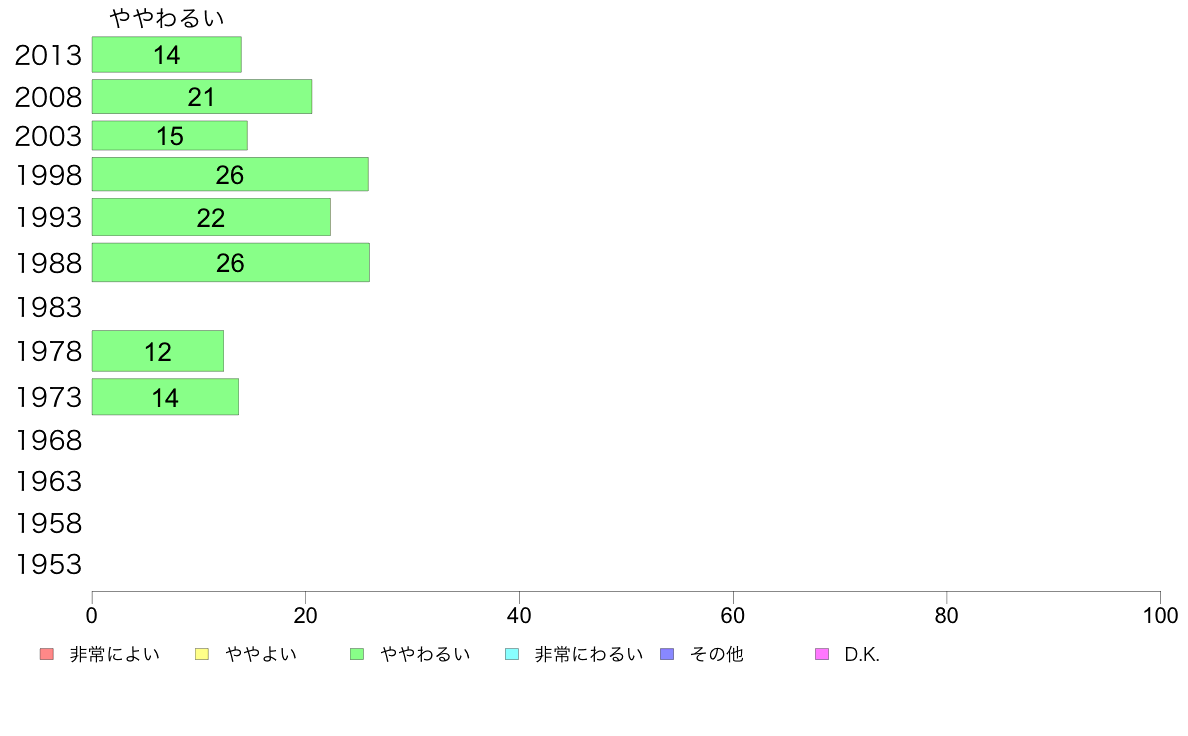Select the 1998 bar showing 26
Viewport: 1188px width, 736px height.
point(230,174)
